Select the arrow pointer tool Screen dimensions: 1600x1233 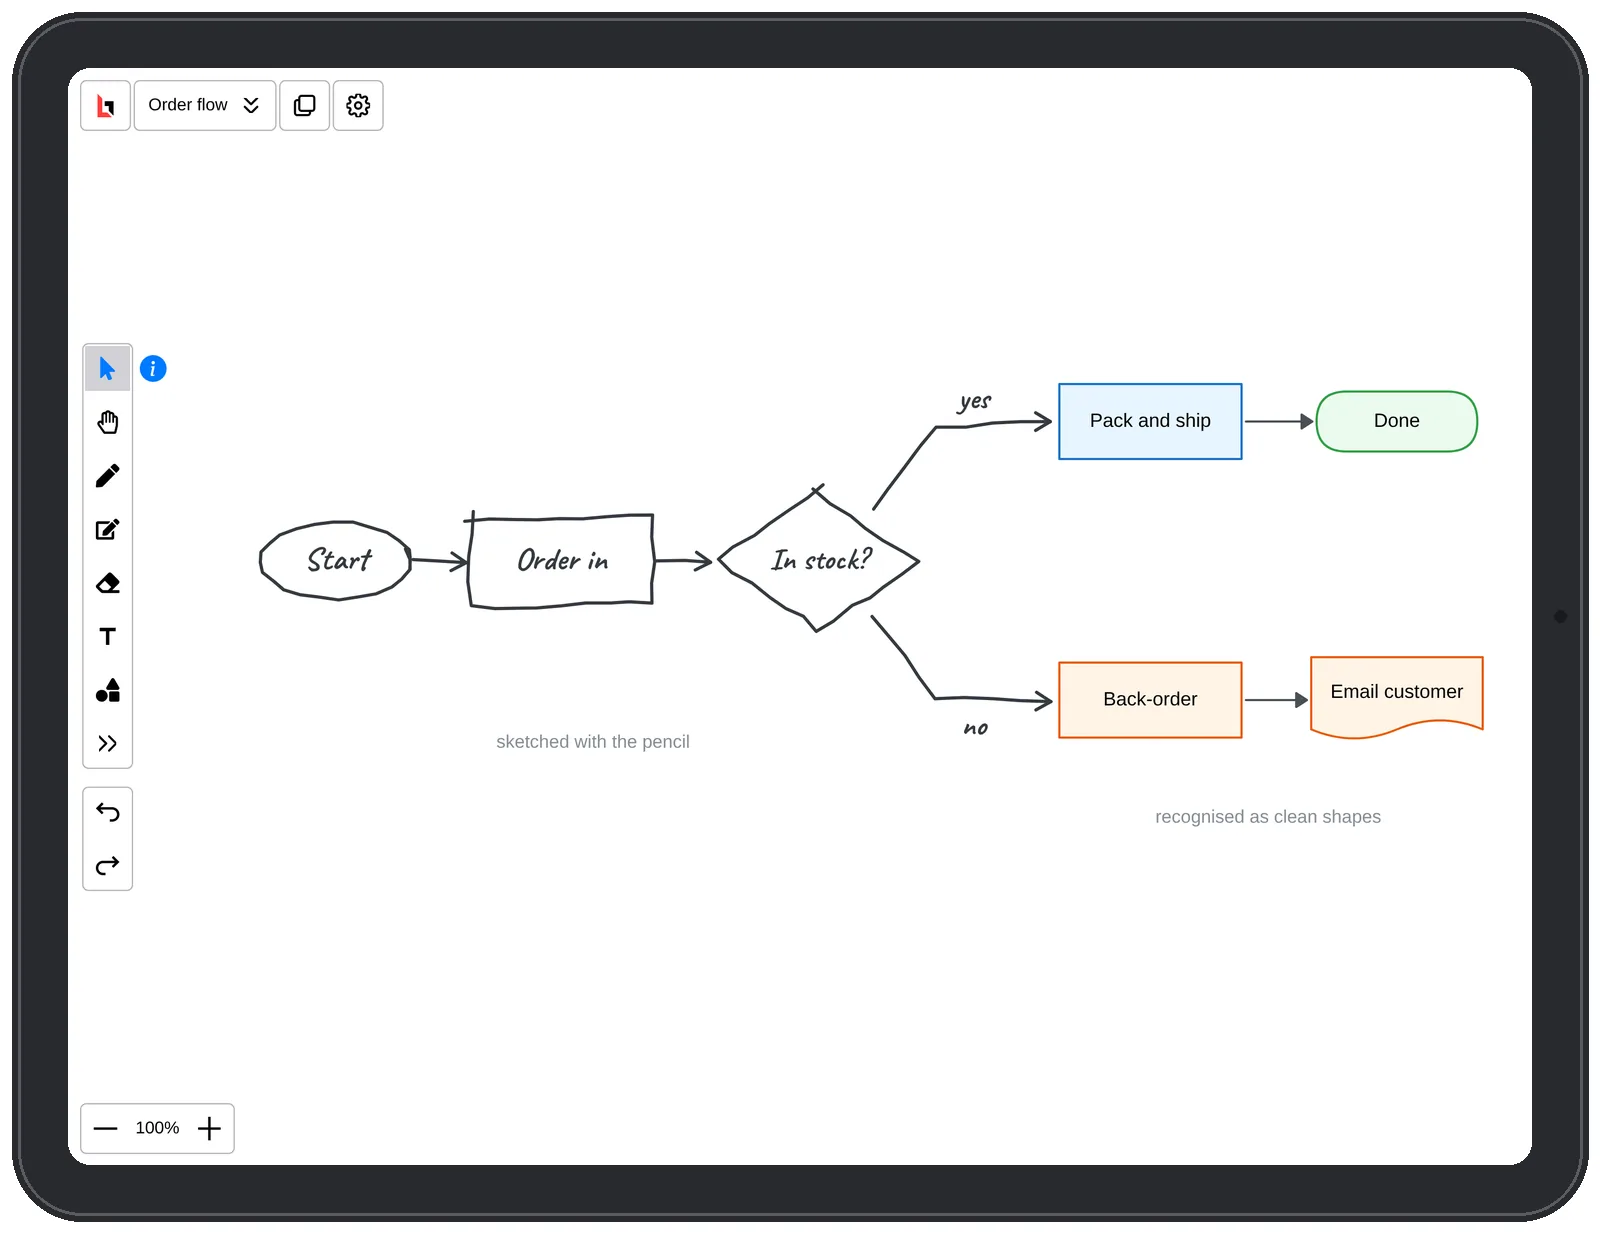pos(108,369)
